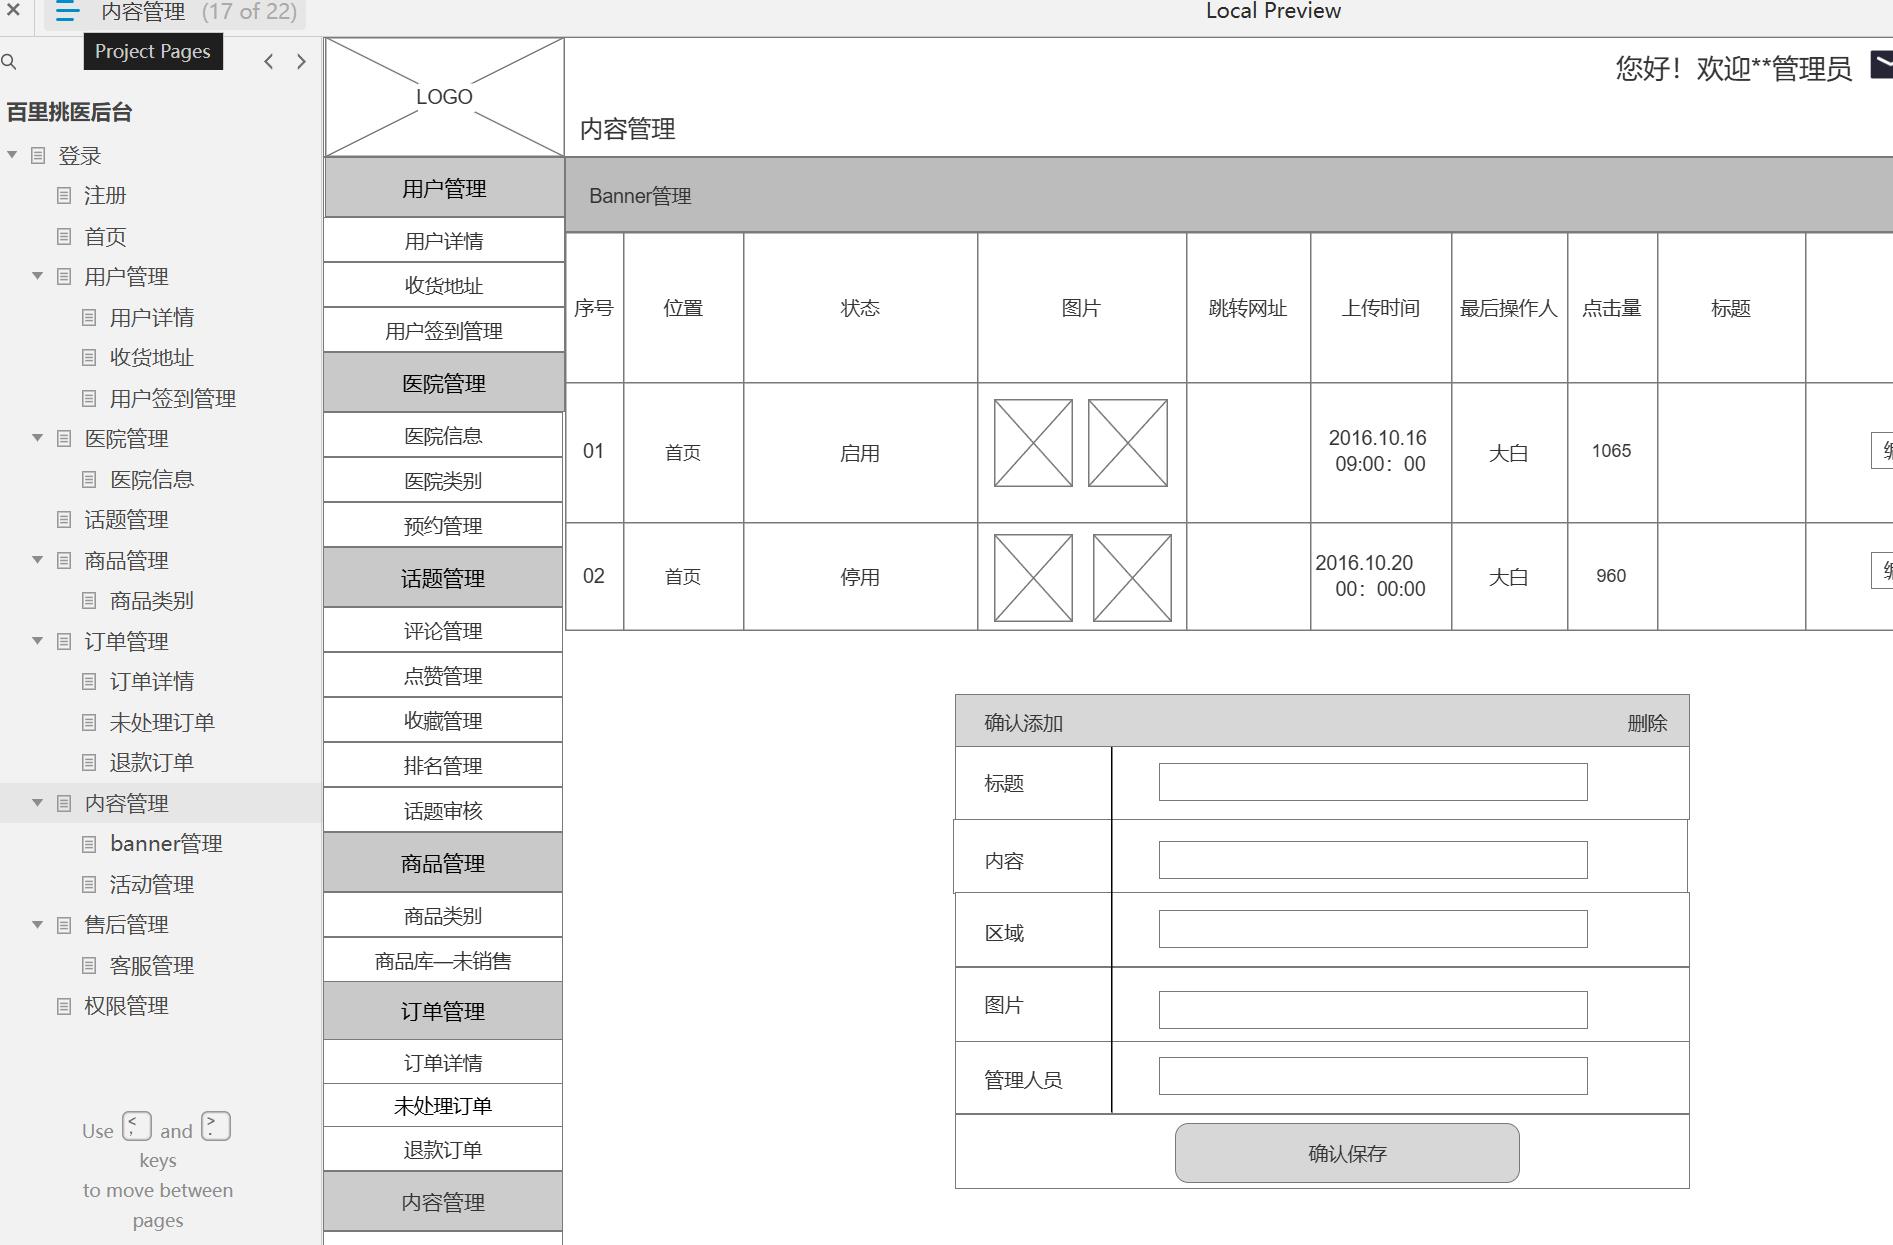Click the 停用 status cell in row 02
This screenshot has height=1245, width=1893.
(860, 577)
